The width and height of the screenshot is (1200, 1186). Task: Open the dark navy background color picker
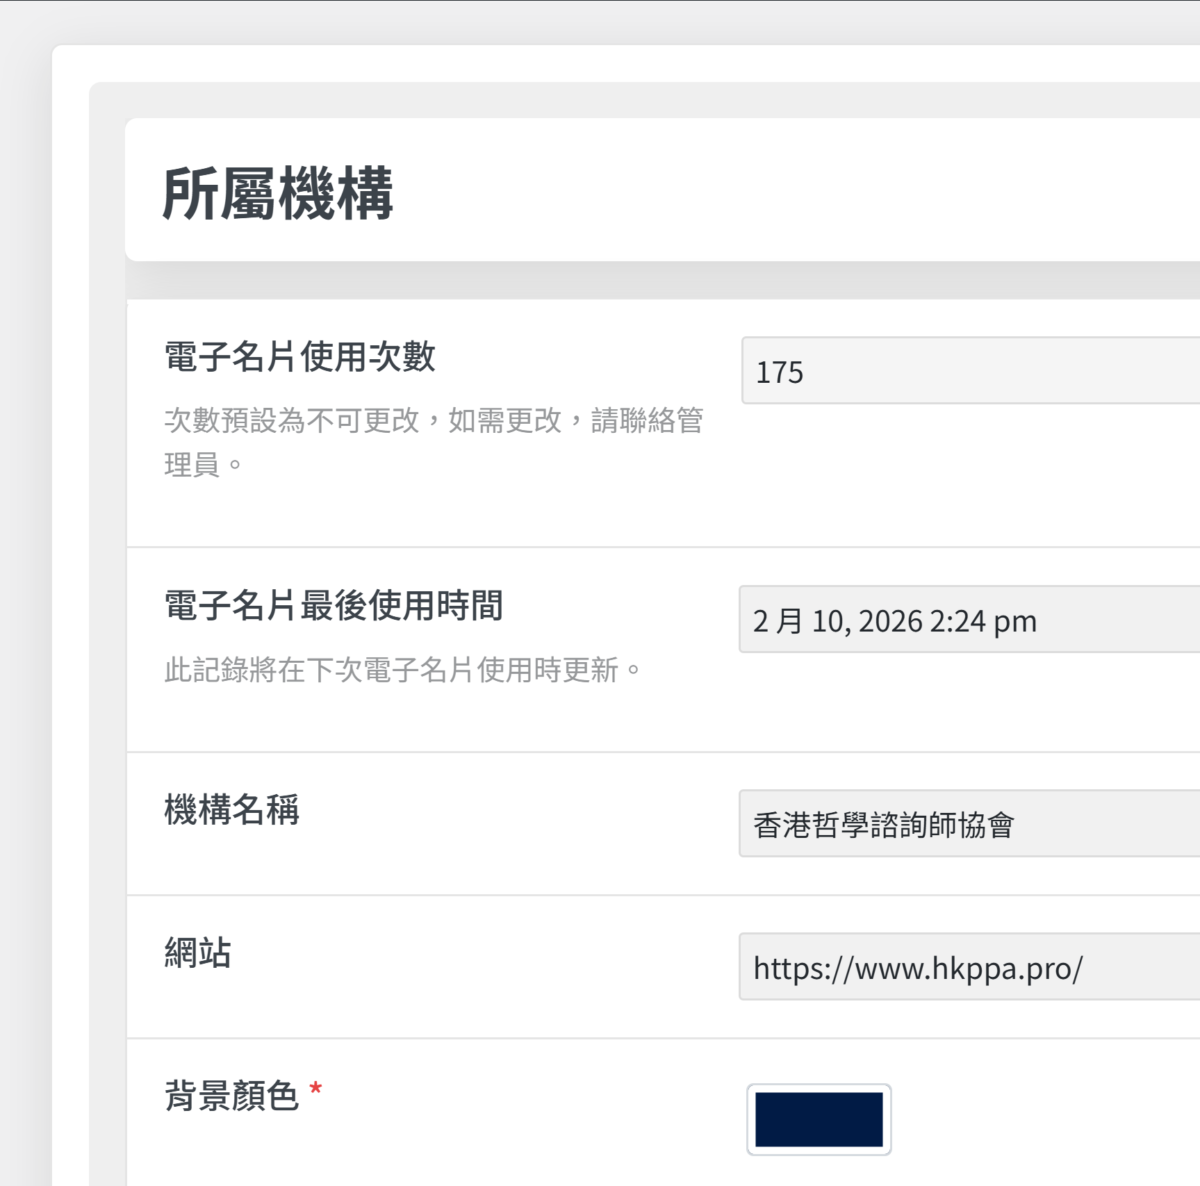818,1119
